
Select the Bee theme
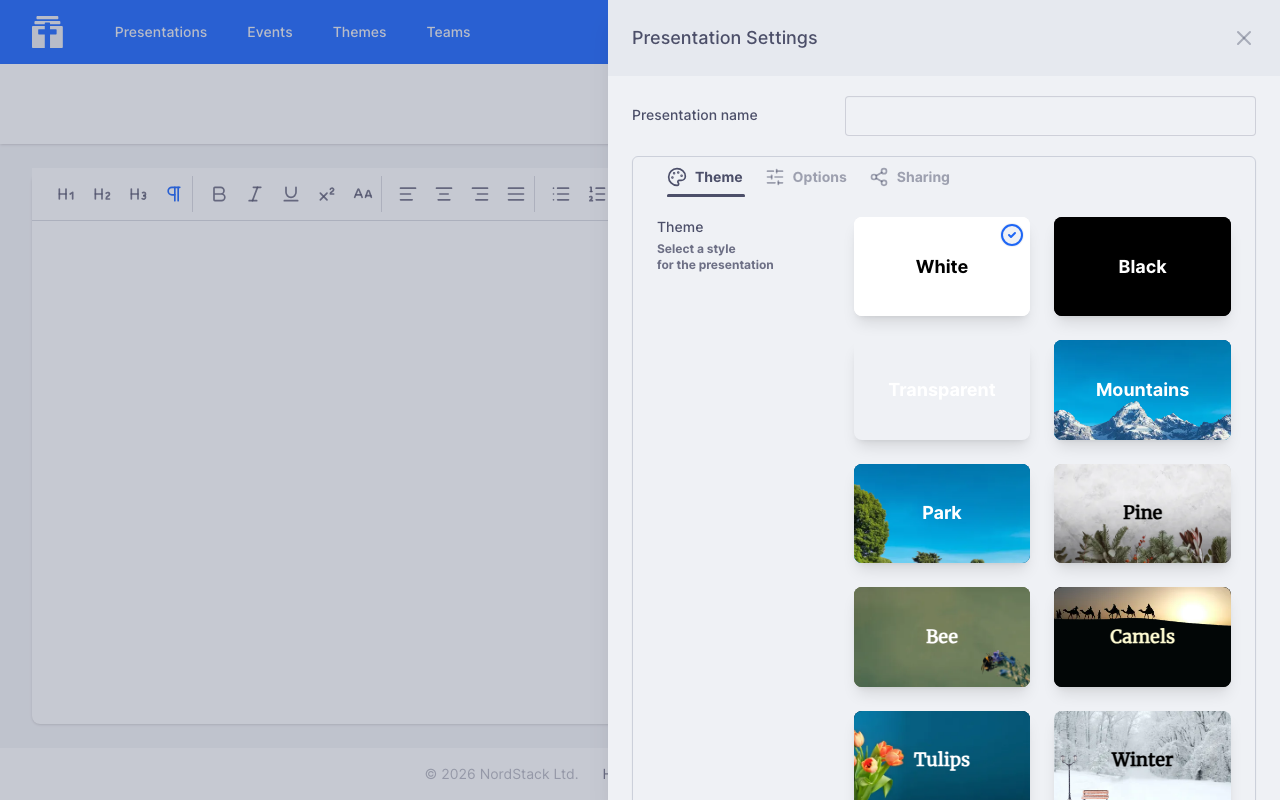(x=942, y=637)
